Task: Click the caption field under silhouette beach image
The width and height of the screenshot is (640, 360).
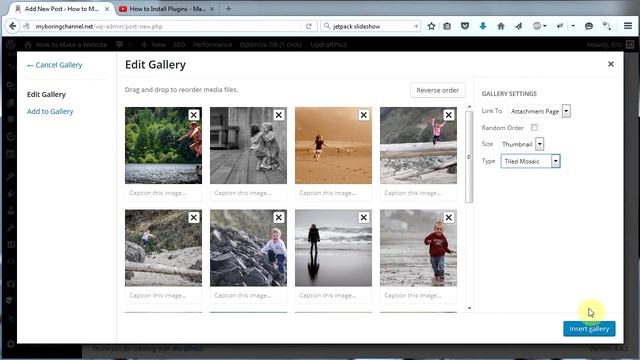Action: click(x=333, y=295)
